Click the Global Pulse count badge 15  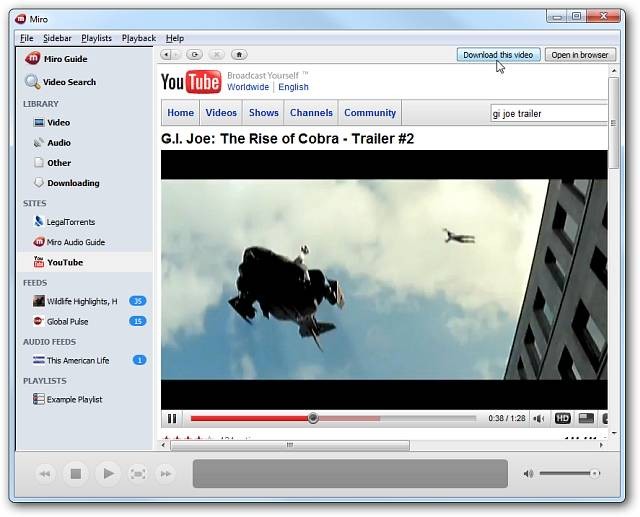click(x=138, y=321)
